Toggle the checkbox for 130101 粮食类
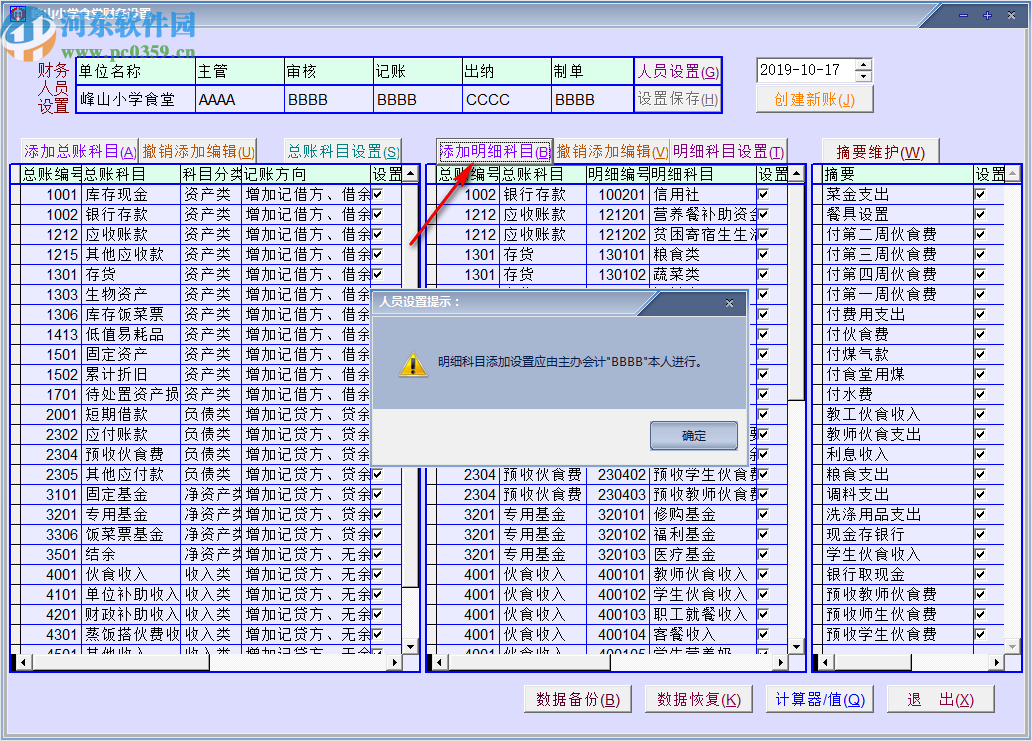Viewport: 1032px width, 741px height. (763, 254)
